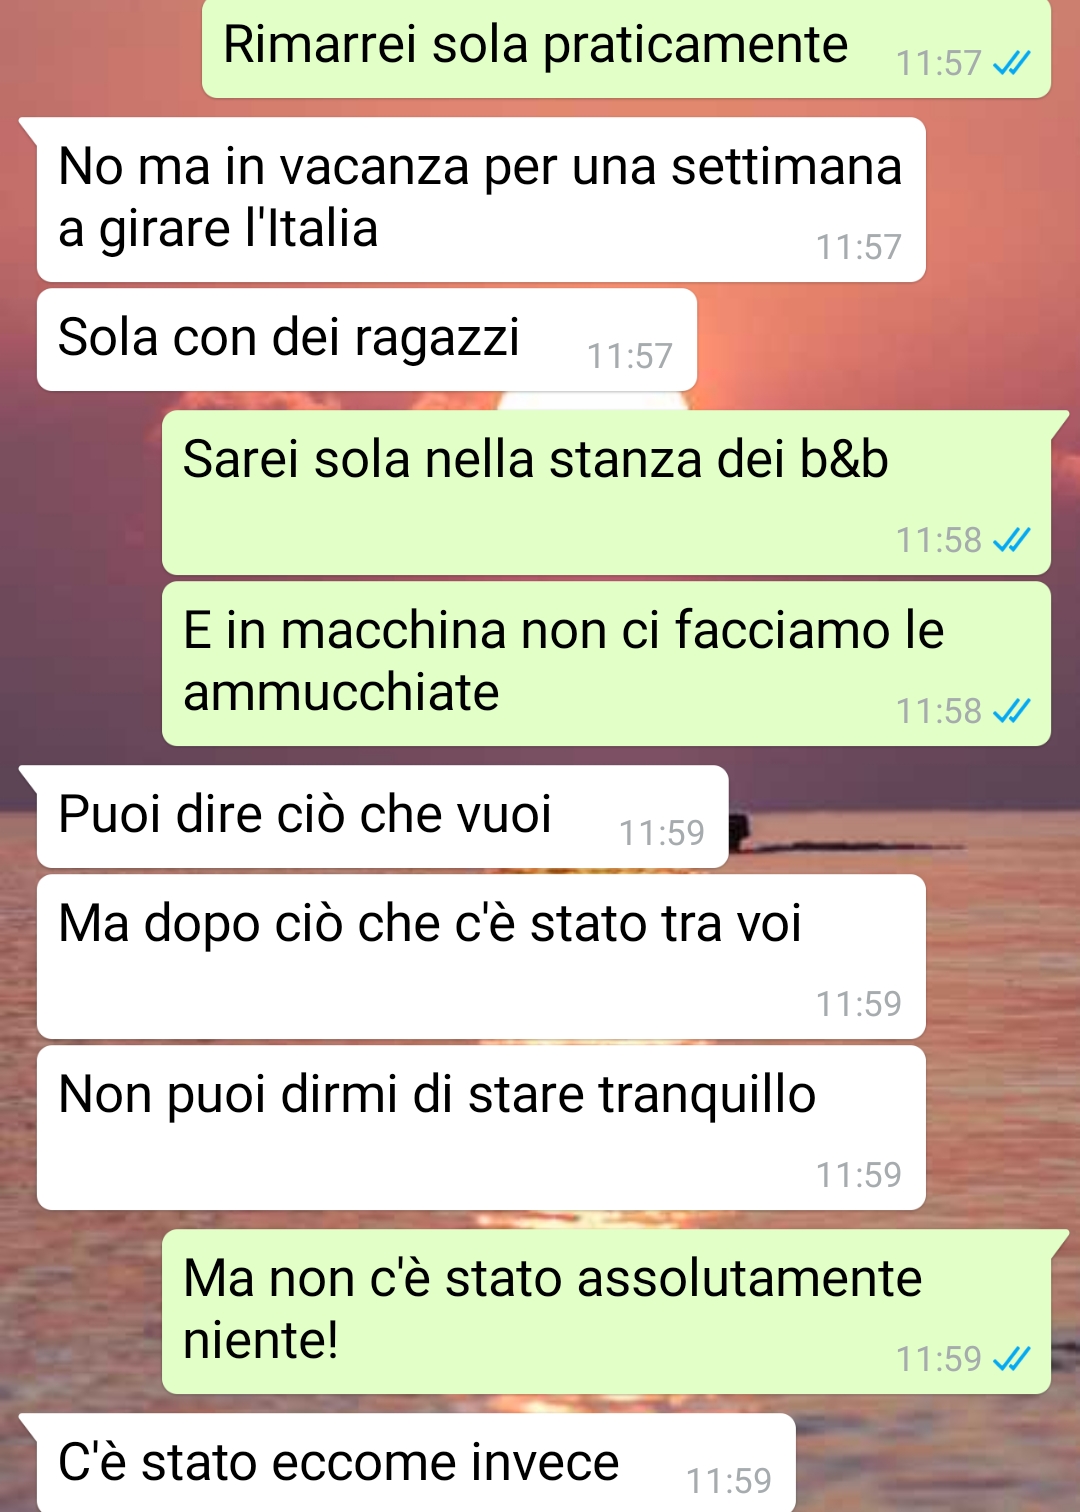The width and height of the screenshot is (1080, 1512).
Task: Tap read ticks on 'assolutamente niente!' message
Action: [1011, 1359]
